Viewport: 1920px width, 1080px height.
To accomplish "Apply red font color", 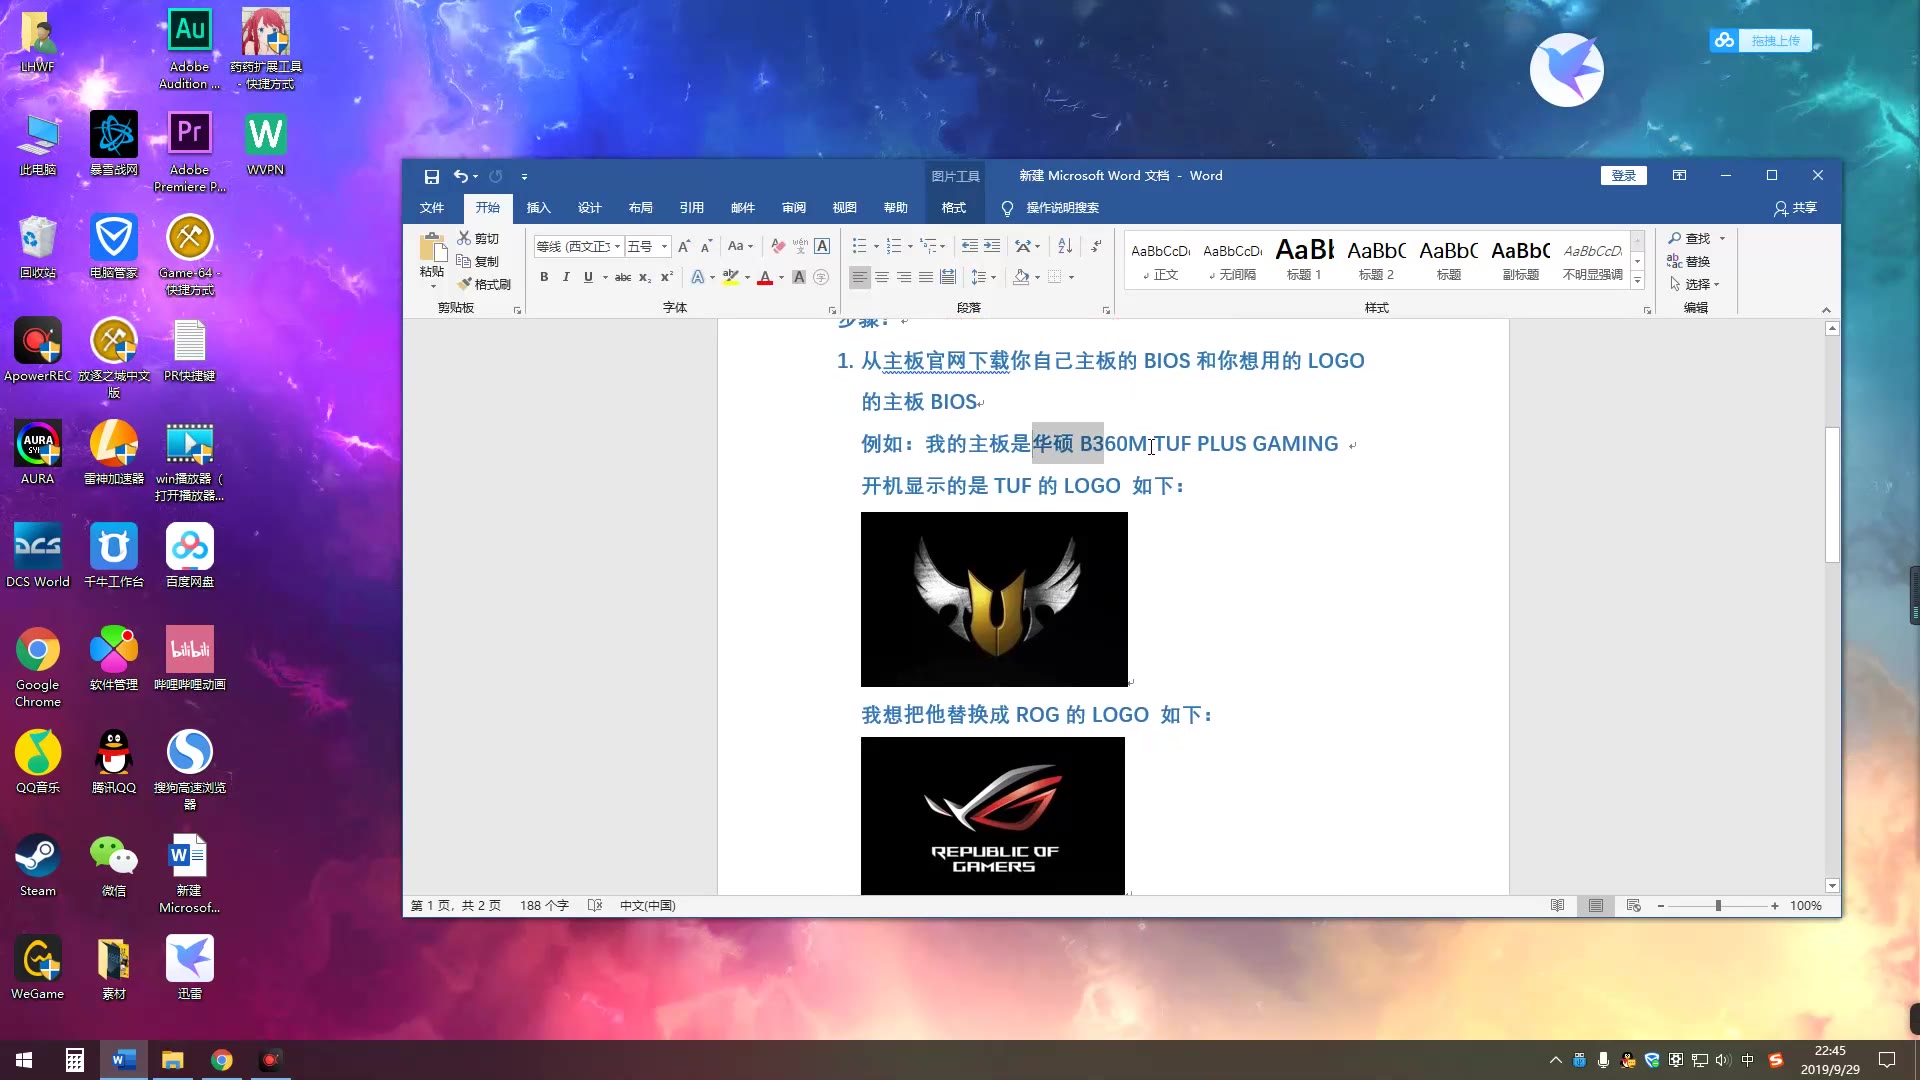I will pyautogui.click(x=765, y=277).
